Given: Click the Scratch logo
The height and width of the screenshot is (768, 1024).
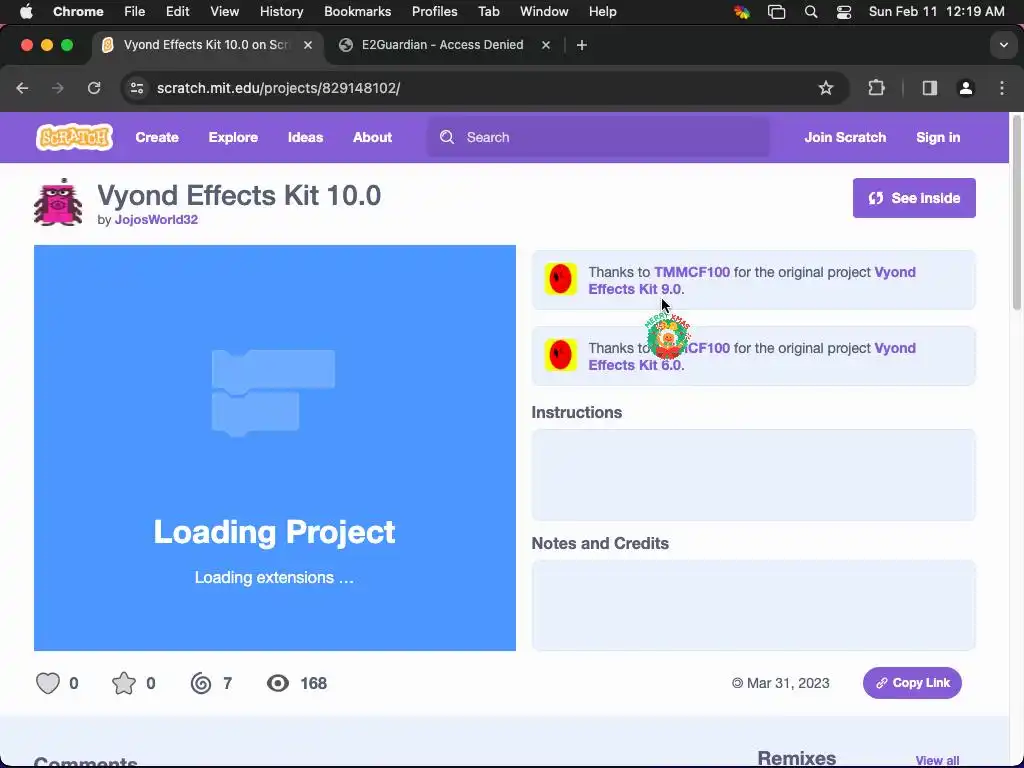Looking at the screenshot, I should pos(74,137).
